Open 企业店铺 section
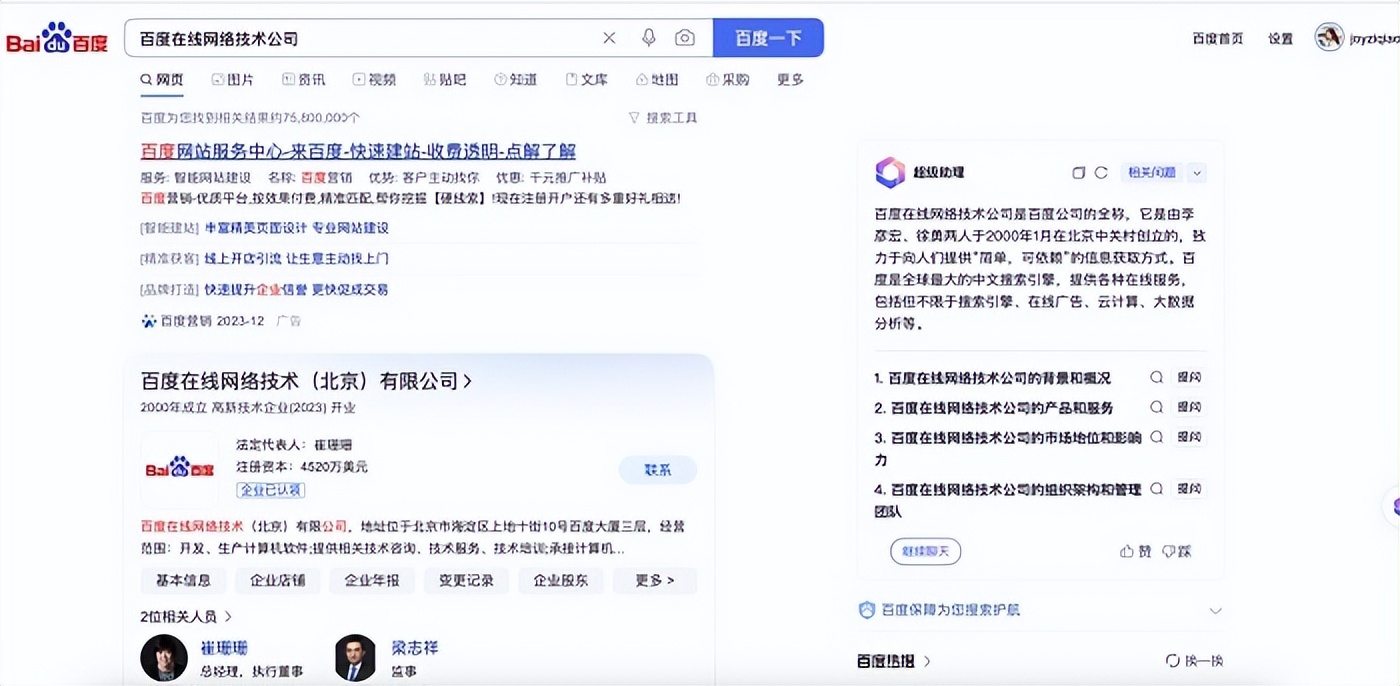The image size is (1400, 686). tap(278, 581)
